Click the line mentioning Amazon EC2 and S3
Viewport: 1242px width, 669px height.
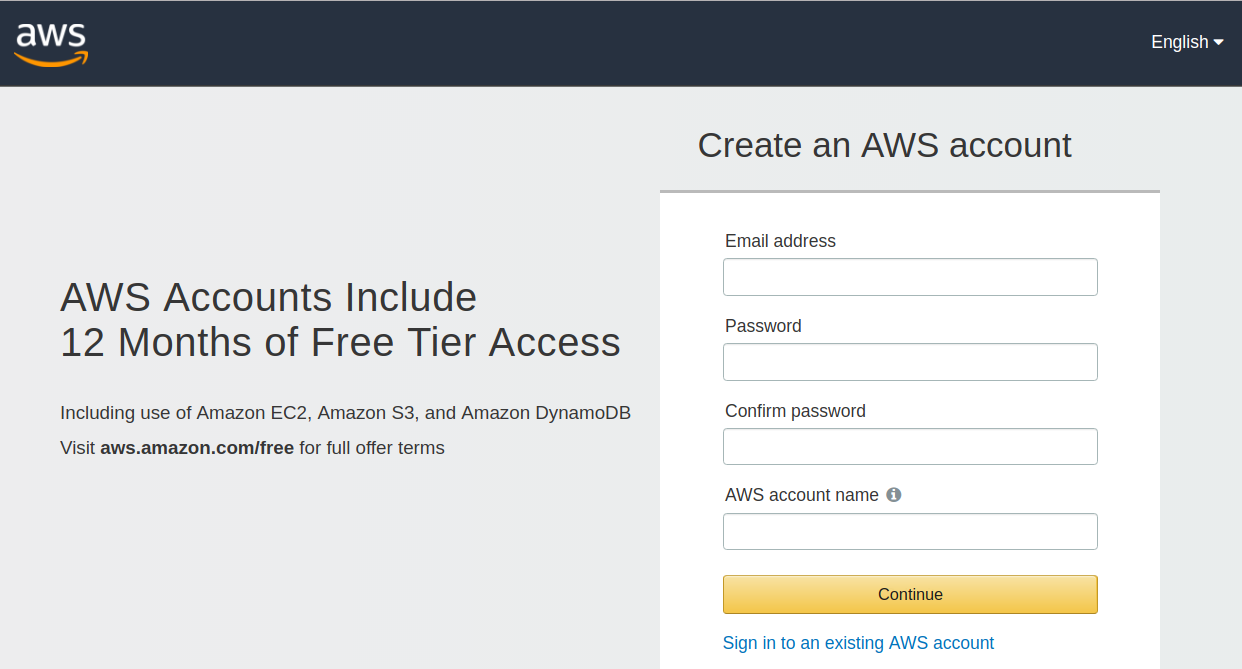tap(345, 413)
